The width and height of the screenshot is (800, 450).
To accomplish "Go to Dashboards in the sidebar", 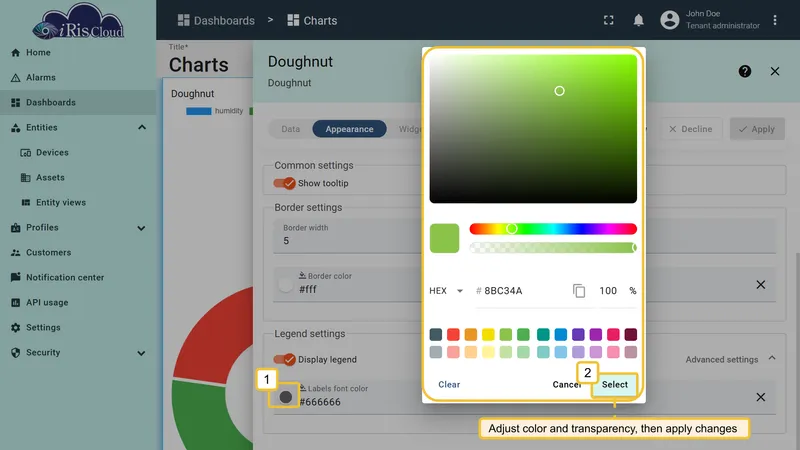I will click(78, 103).
